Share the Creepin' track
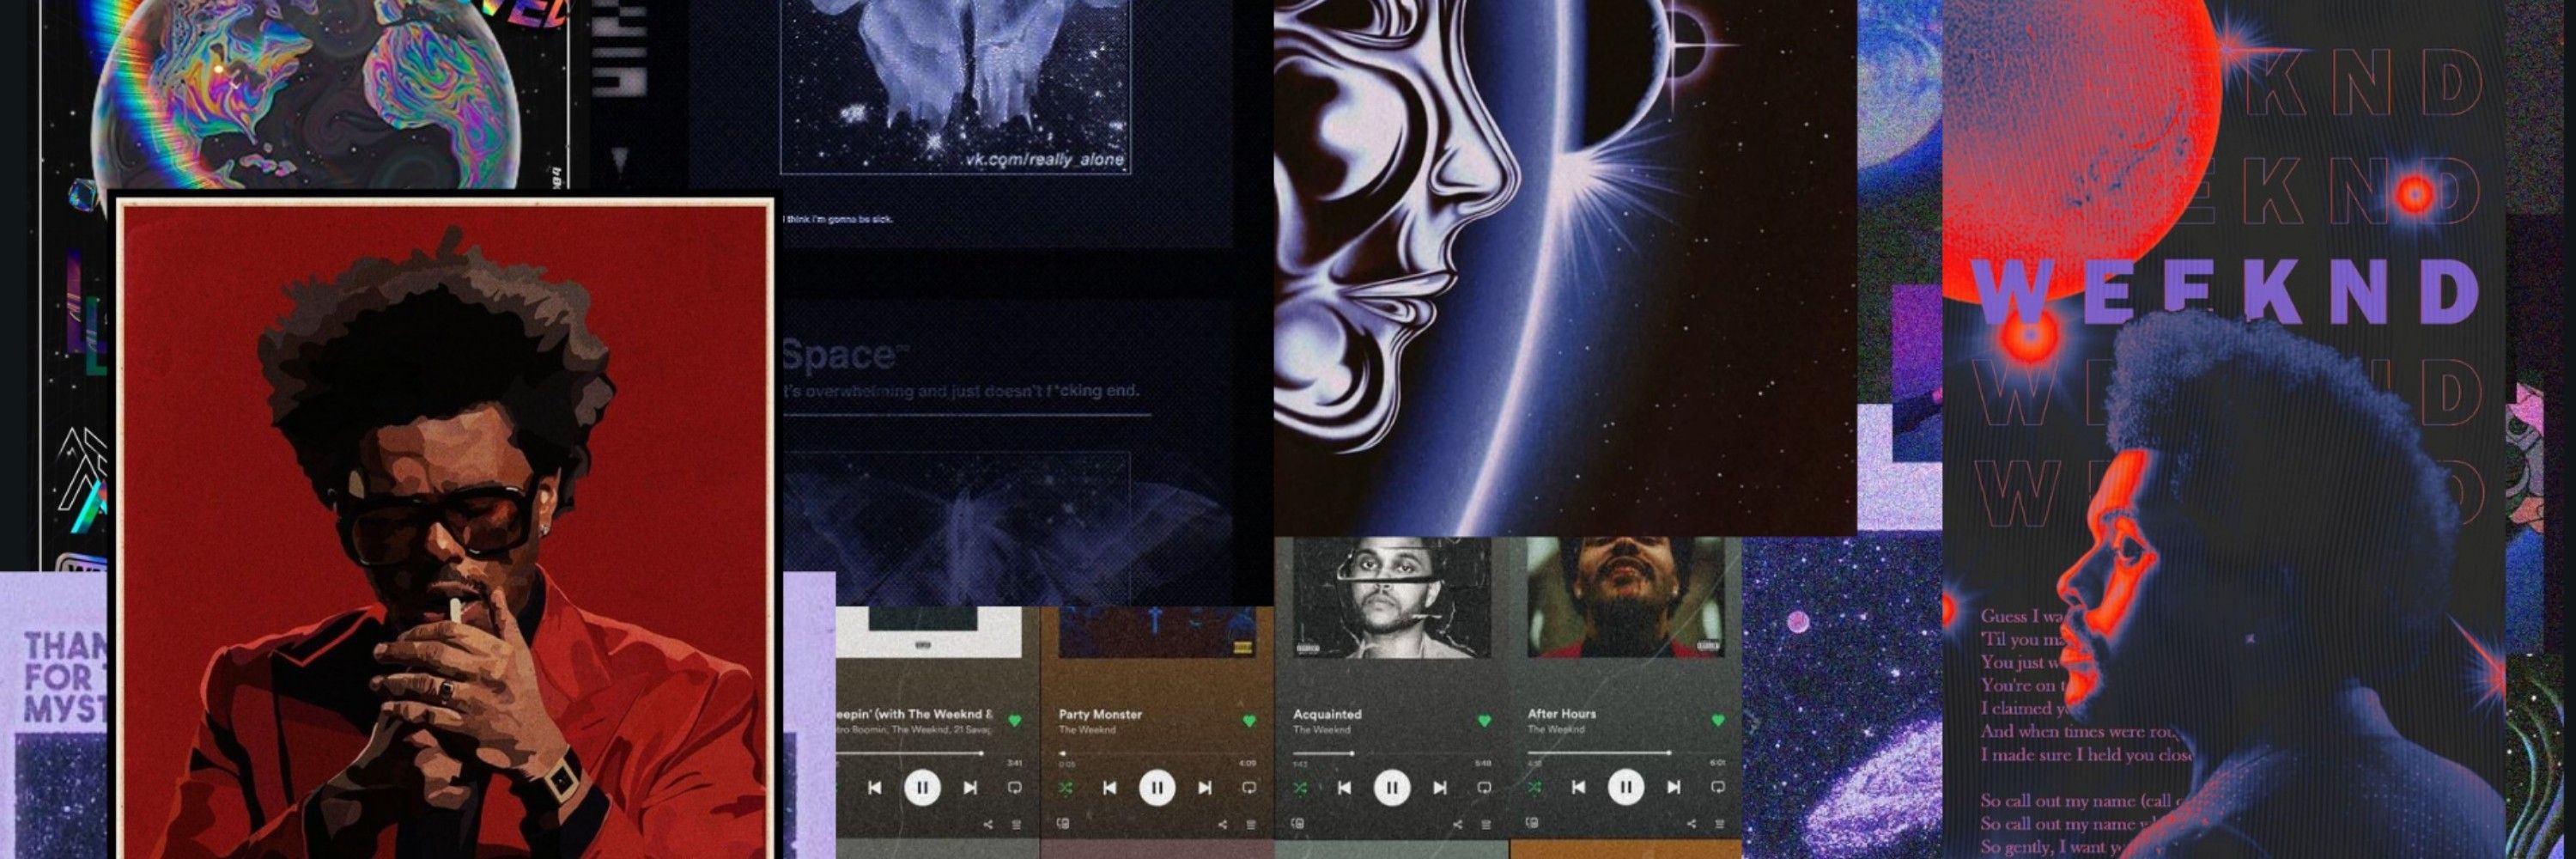Image resolution: width=2576 pixels, height=859 pixels. [x=988, y=825]
